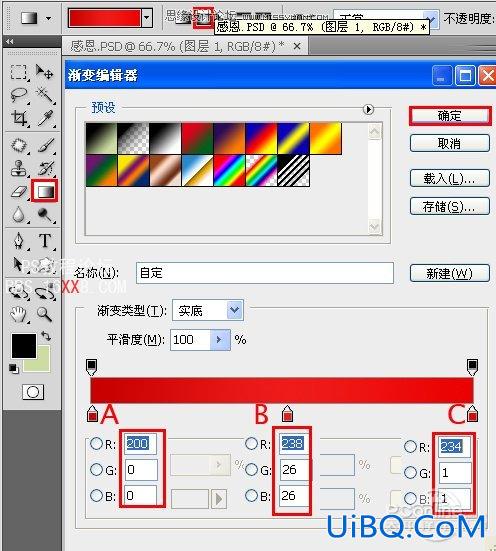Open the presets flyout menu arrow
Image resolution: width=496 pixels, height=551 pixels.
[368, 109]
